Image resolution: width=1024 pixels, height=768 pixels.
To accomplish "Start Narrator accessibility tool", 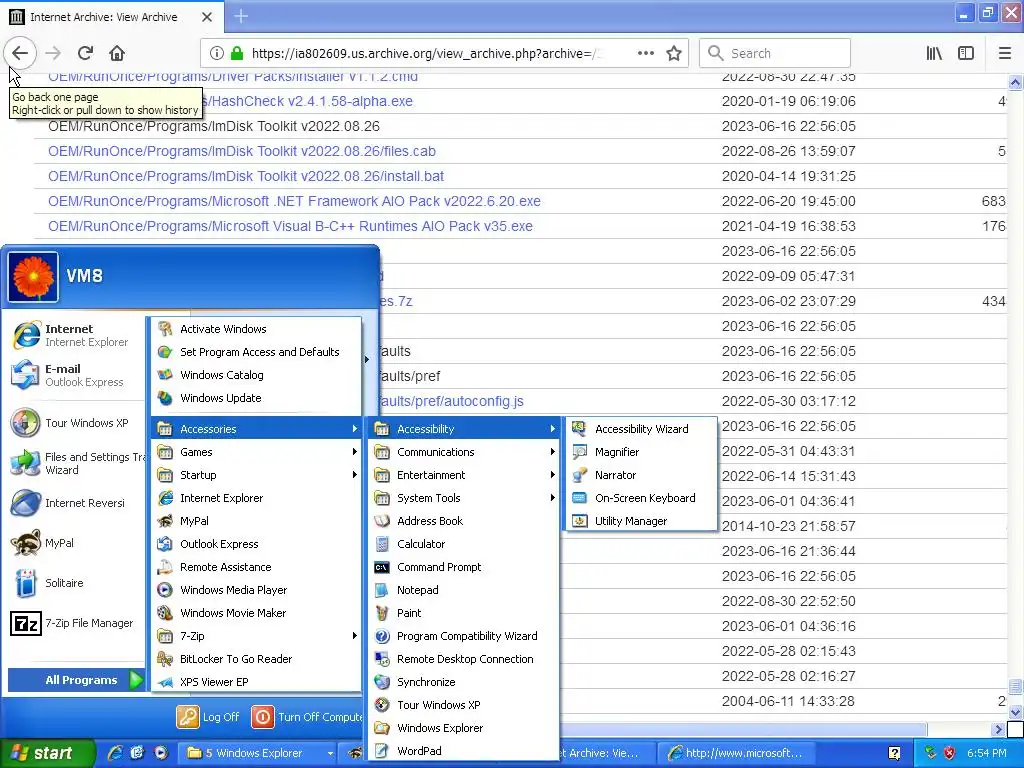I will 642,475.
